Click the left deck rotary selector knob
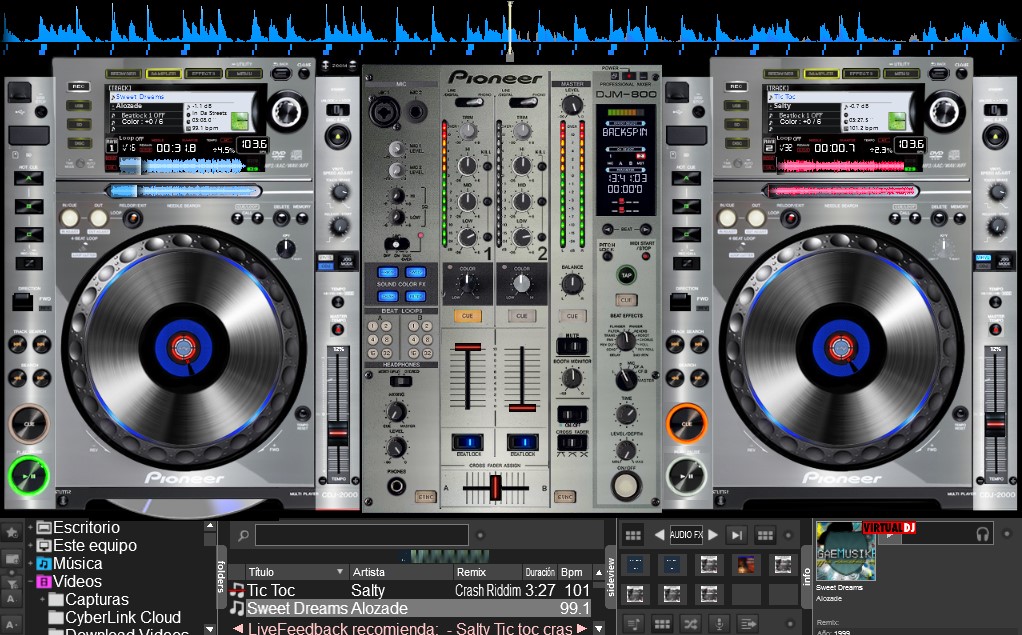Viewport: 1022px width, 635px height. click(287, 111)
